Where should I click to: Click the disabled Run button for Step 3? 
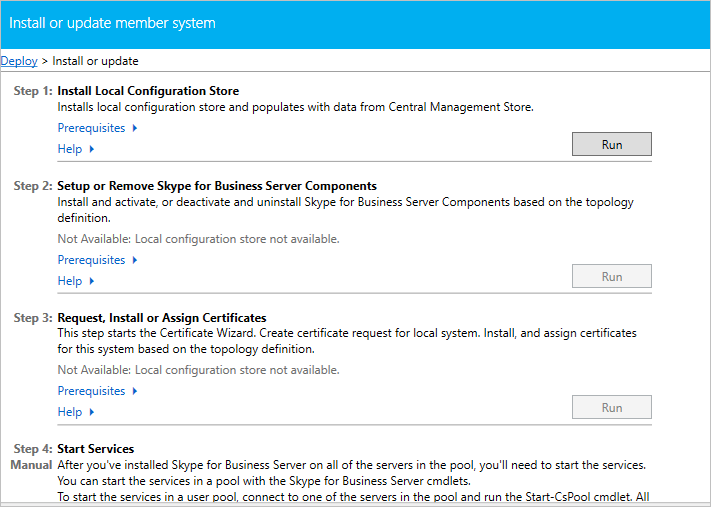612,407
